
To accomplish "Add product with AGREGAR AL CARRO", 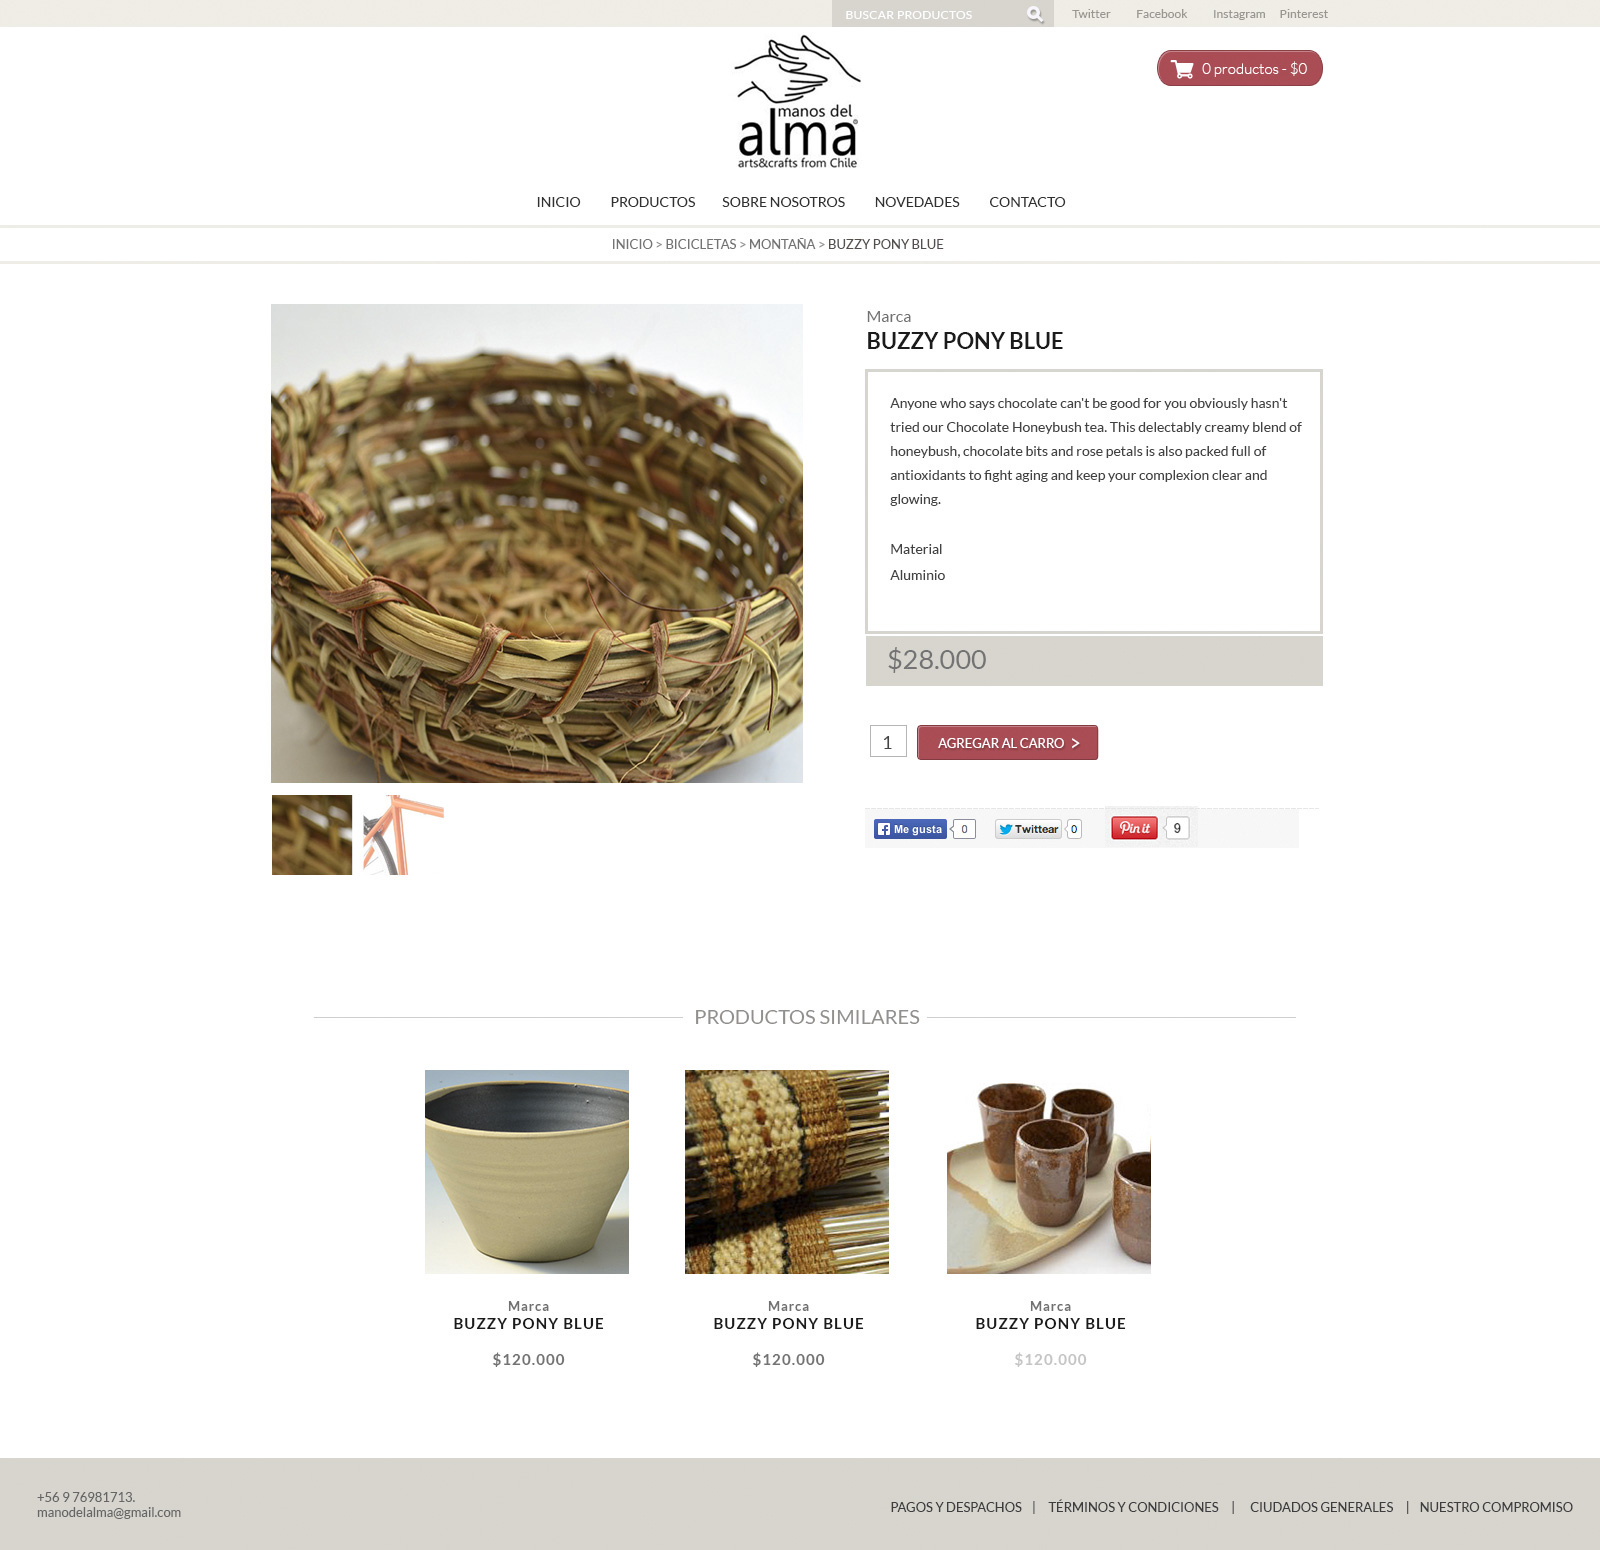I will [x=1007, y=743].
